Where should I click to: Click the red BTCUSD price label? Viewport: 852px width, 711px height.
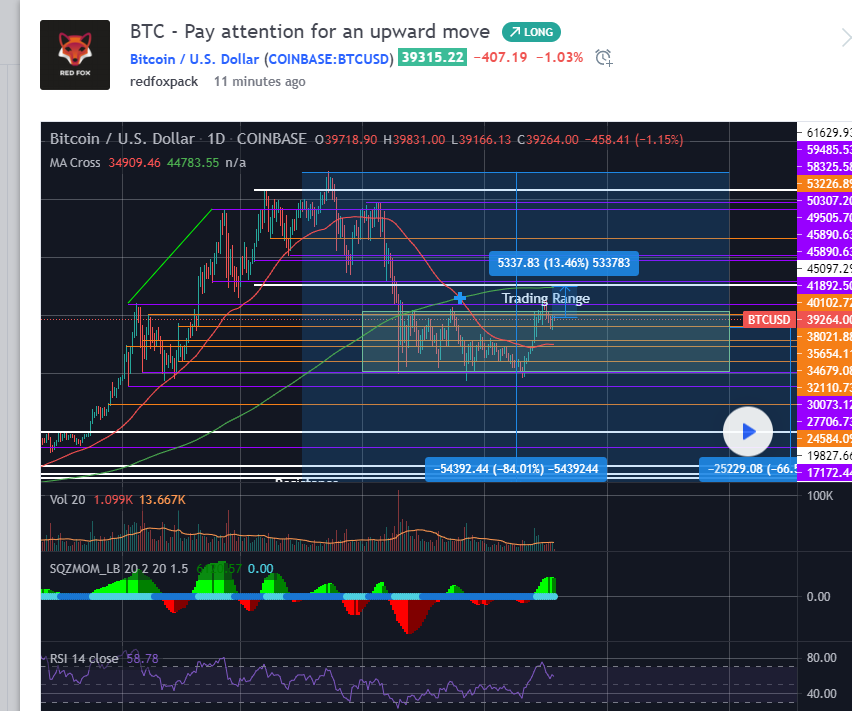point(769,320)
